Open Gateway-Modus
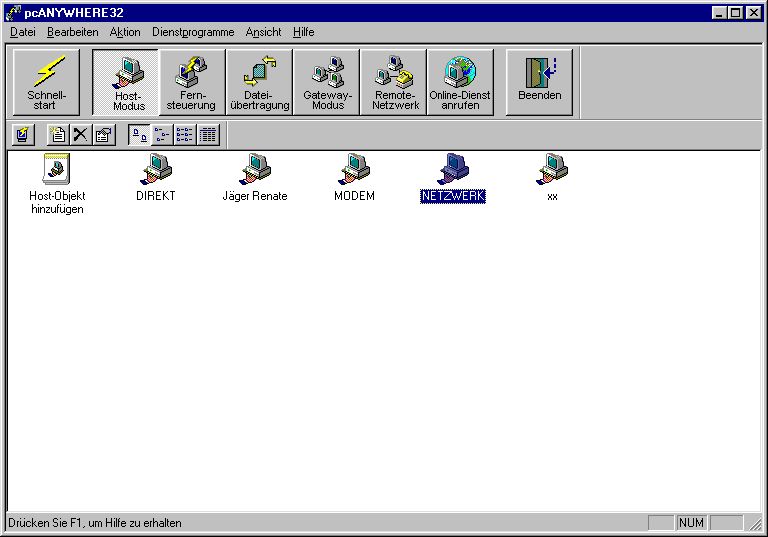 click(x=327, y=82)
